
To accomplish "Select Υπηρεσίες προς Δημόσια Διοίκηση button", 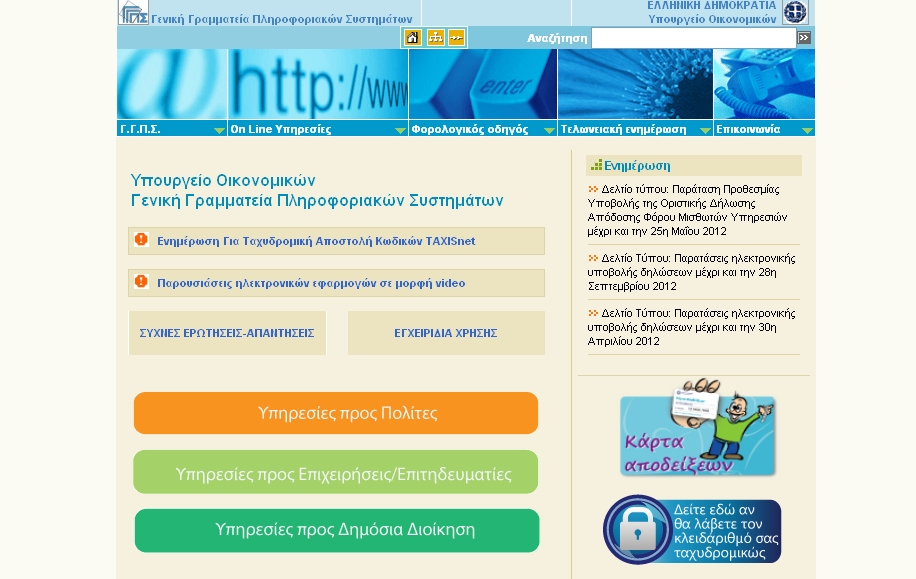I will tap(337, 530).
